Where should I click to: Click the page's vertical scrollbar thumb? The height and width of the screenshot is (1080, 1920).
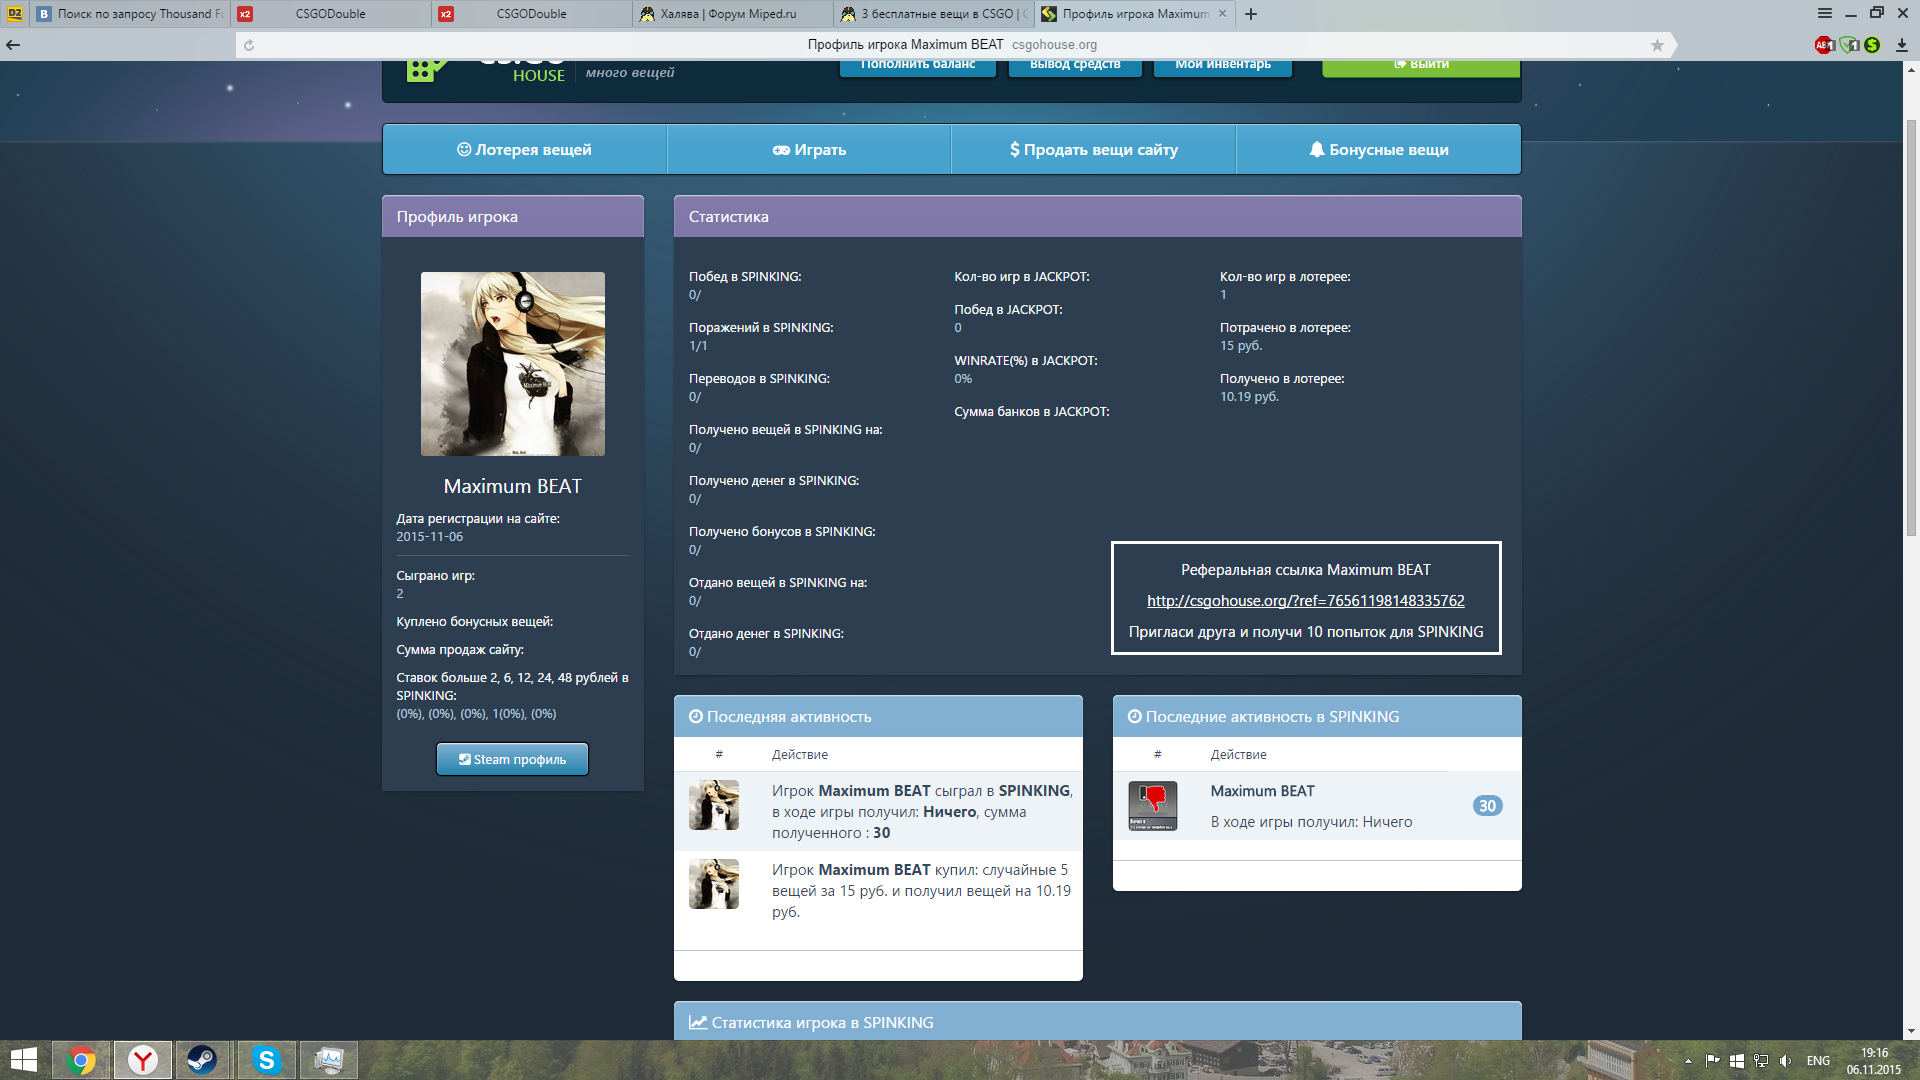point(1911,330)
